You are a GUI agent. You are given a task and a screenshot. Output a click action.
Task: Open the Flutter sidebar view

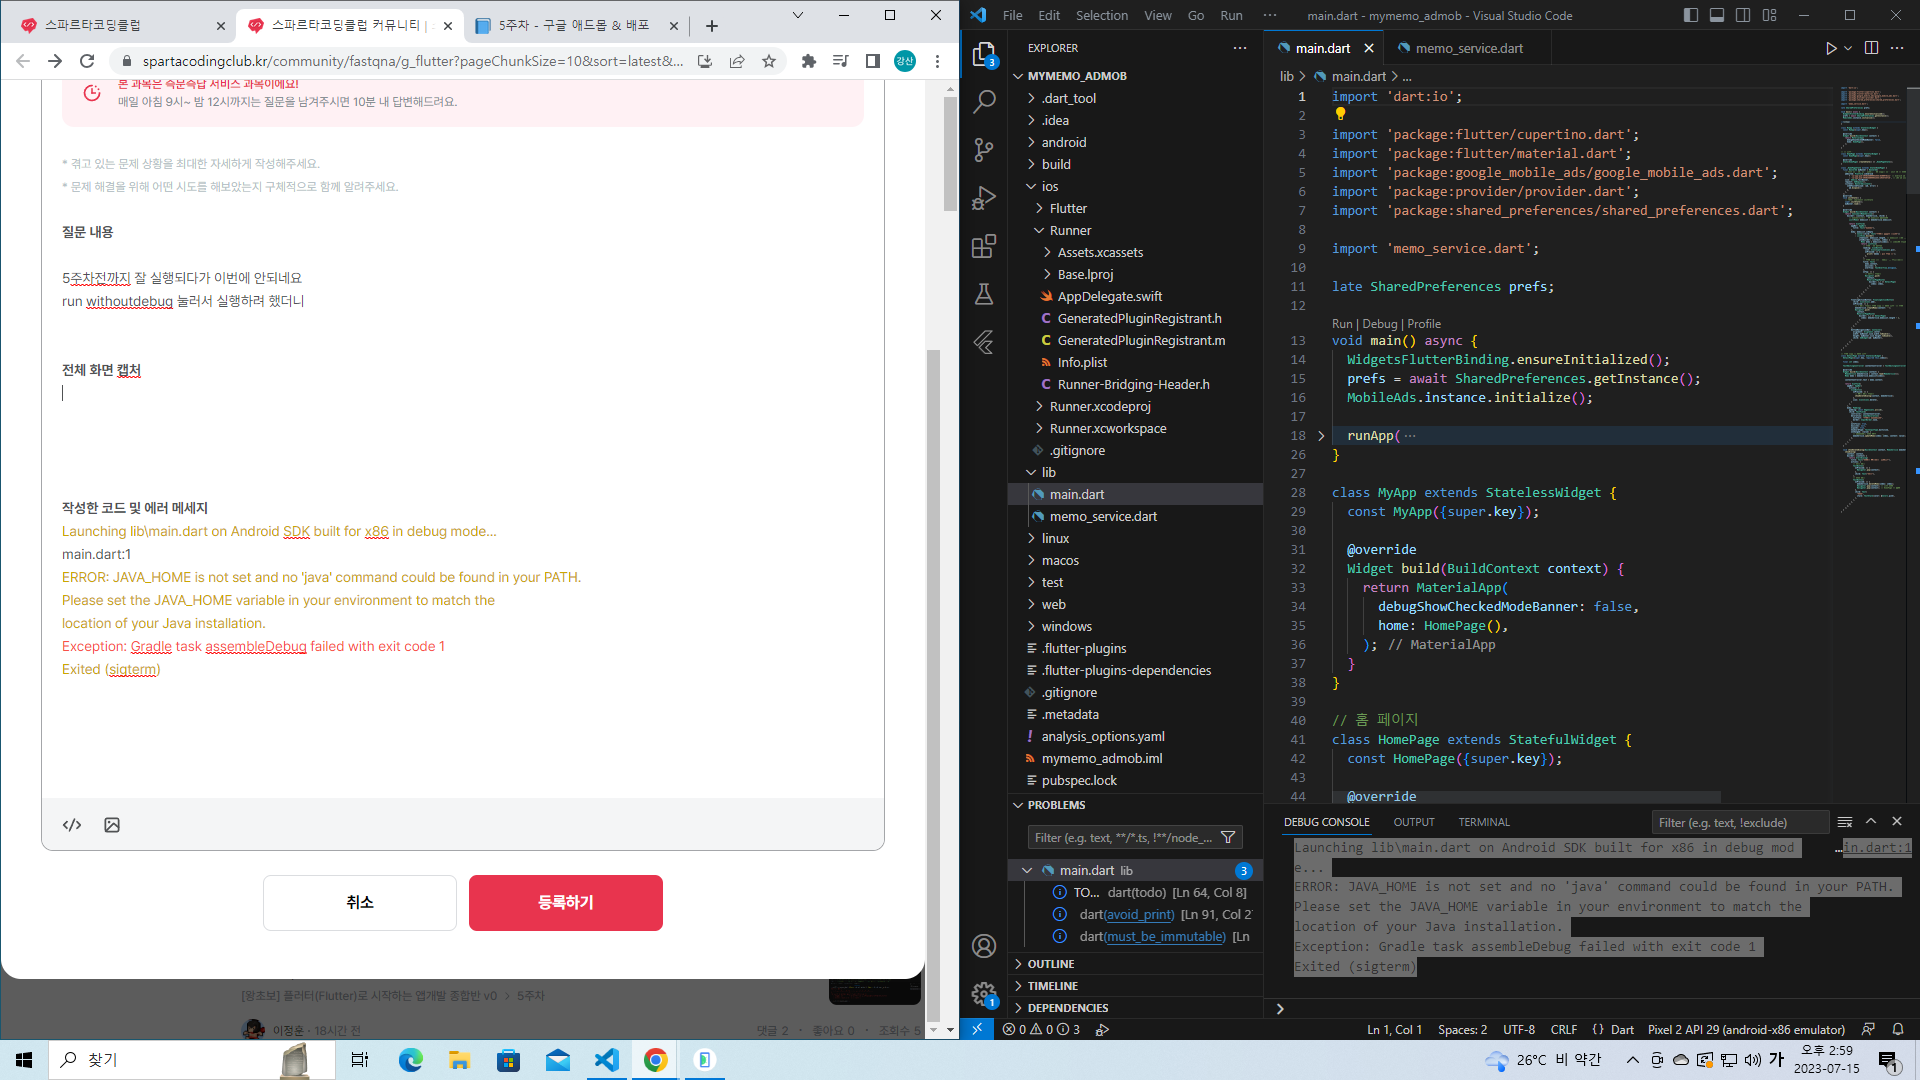pyautogui.click(x=984, y=342)
